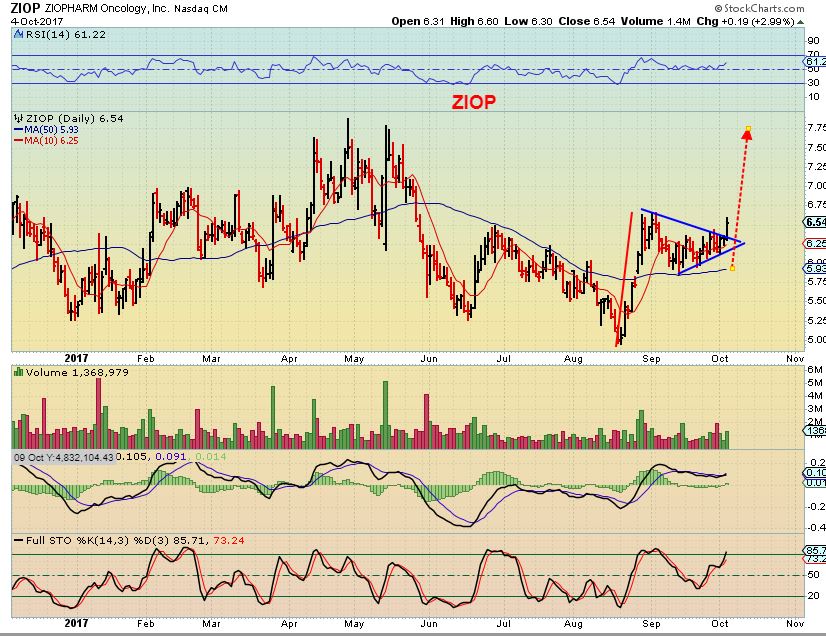Click the red ZIOP text above the price chart
The image size is (826, 636).
coord(474,102)
